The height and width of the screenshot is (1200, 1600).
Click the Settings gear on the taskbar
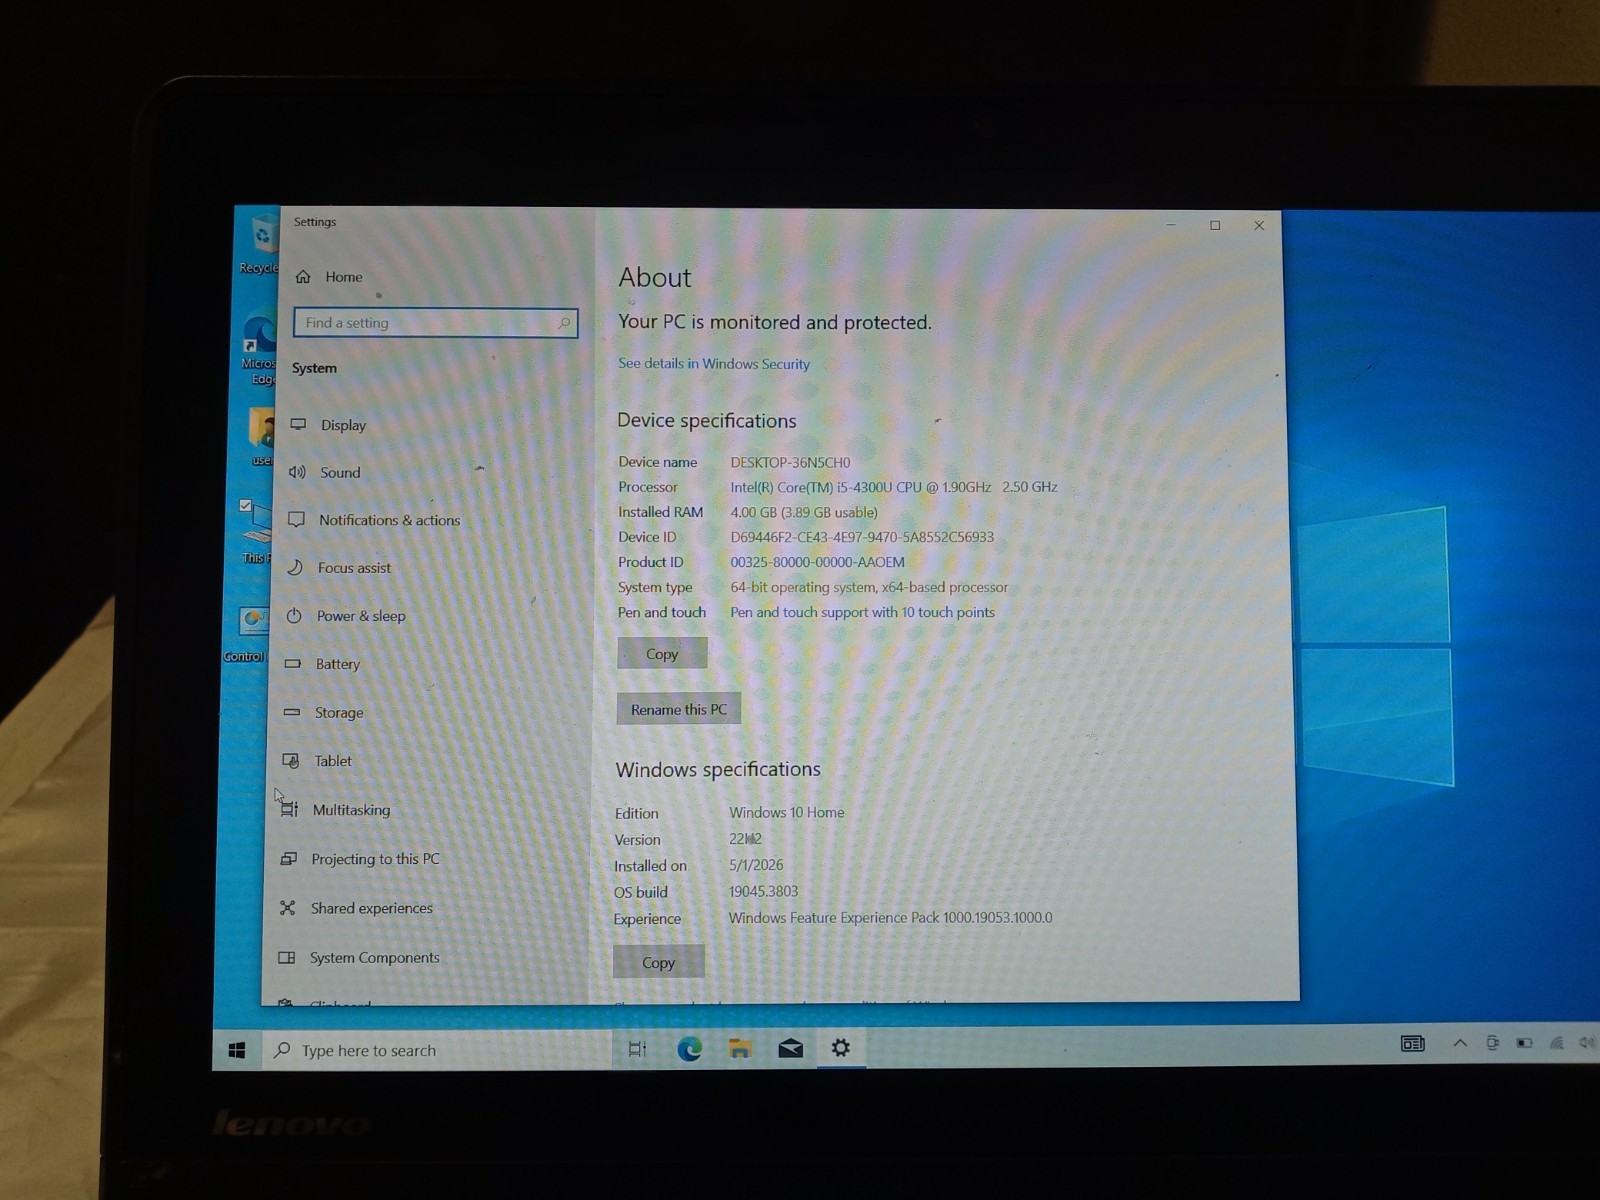pos(841,1047)
